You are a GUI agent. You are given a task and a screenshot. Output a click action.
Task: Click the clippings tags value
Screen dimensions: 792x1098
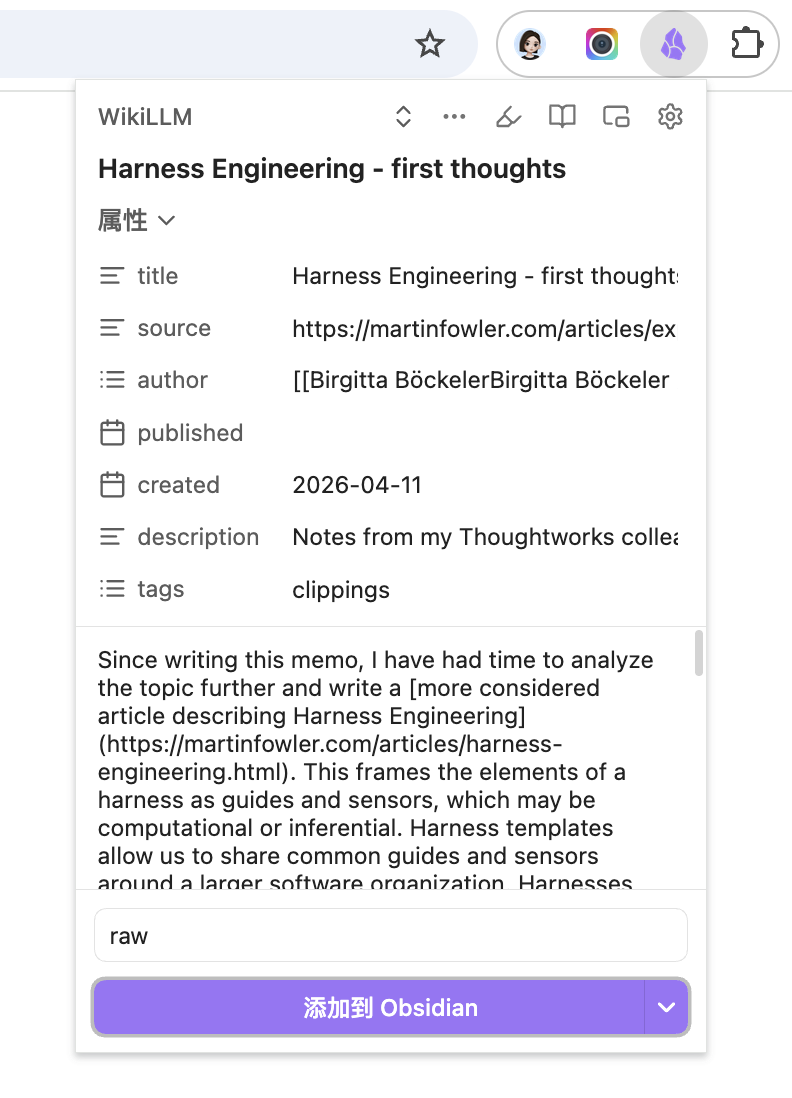[341, 590]
